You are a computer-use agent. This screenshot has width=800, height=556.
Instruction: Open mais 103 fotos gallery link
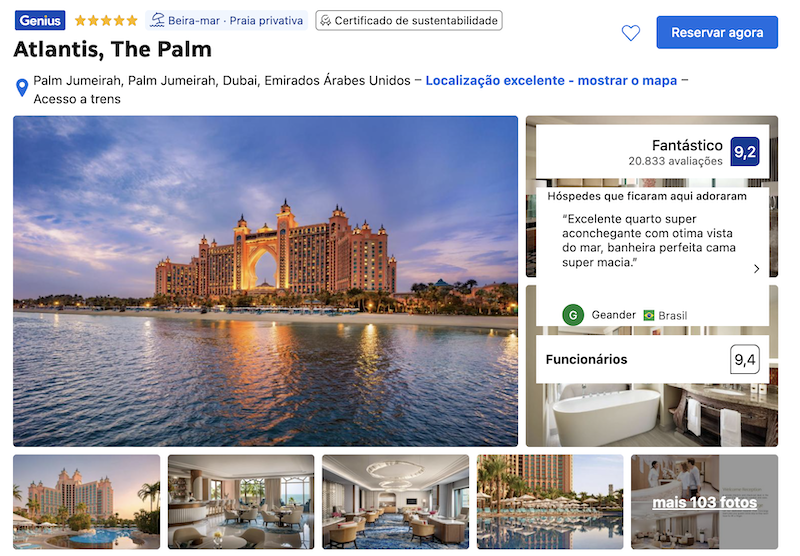tap(705, 502)
